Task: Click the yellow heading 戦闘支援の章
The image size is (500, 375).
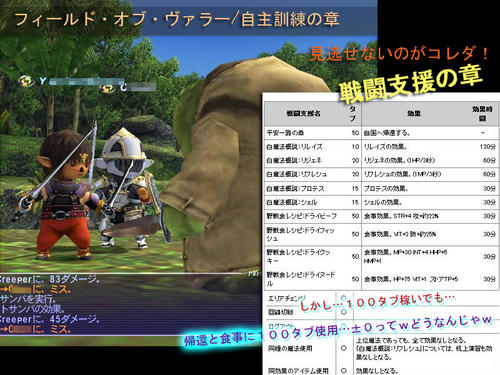Action: [x=411, y=83]
